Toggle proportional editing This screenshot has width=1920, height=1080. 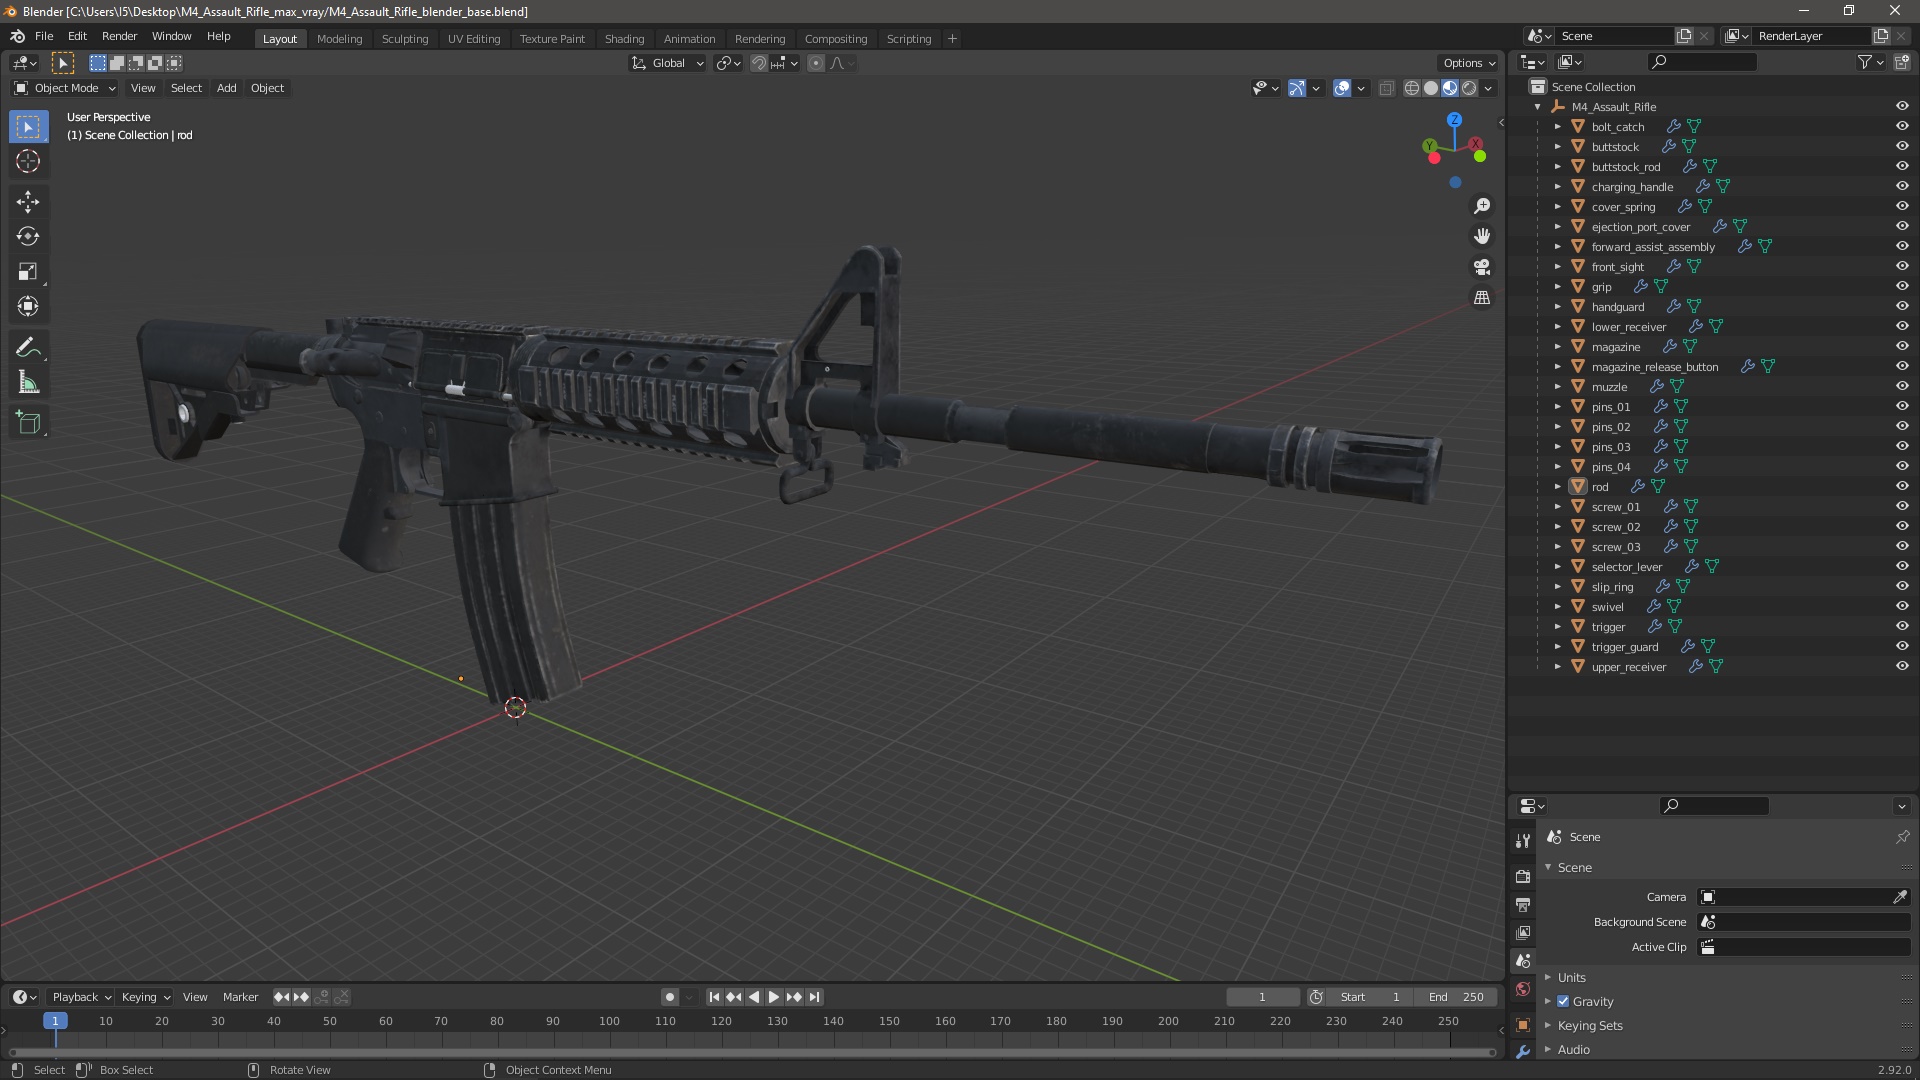816,63
